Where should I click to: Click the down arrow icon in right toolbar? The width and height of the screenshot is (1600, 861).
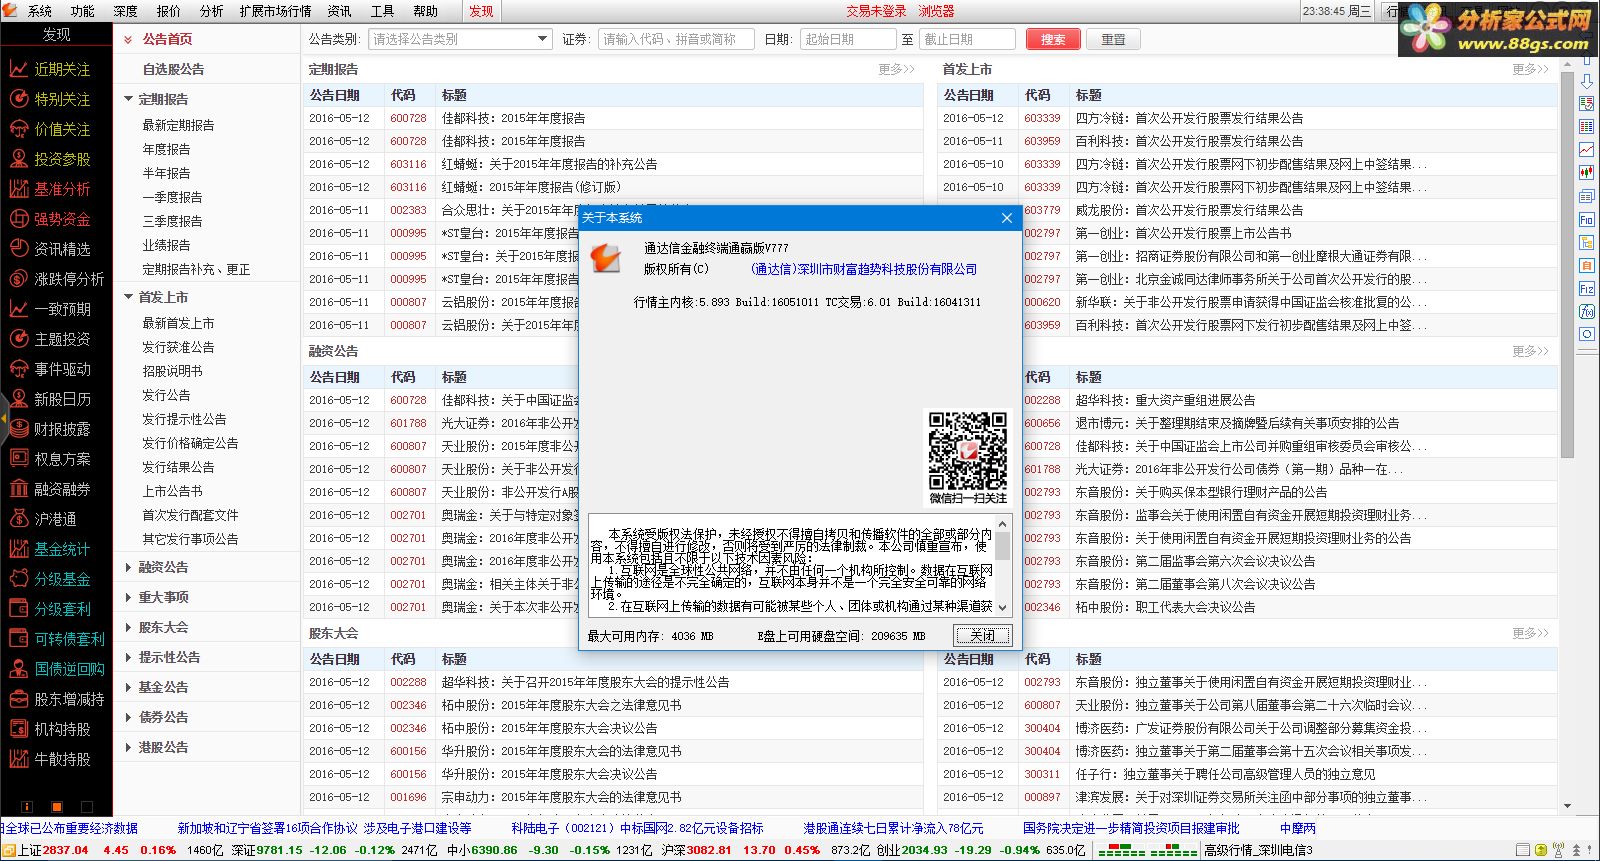click(1586, 80)
